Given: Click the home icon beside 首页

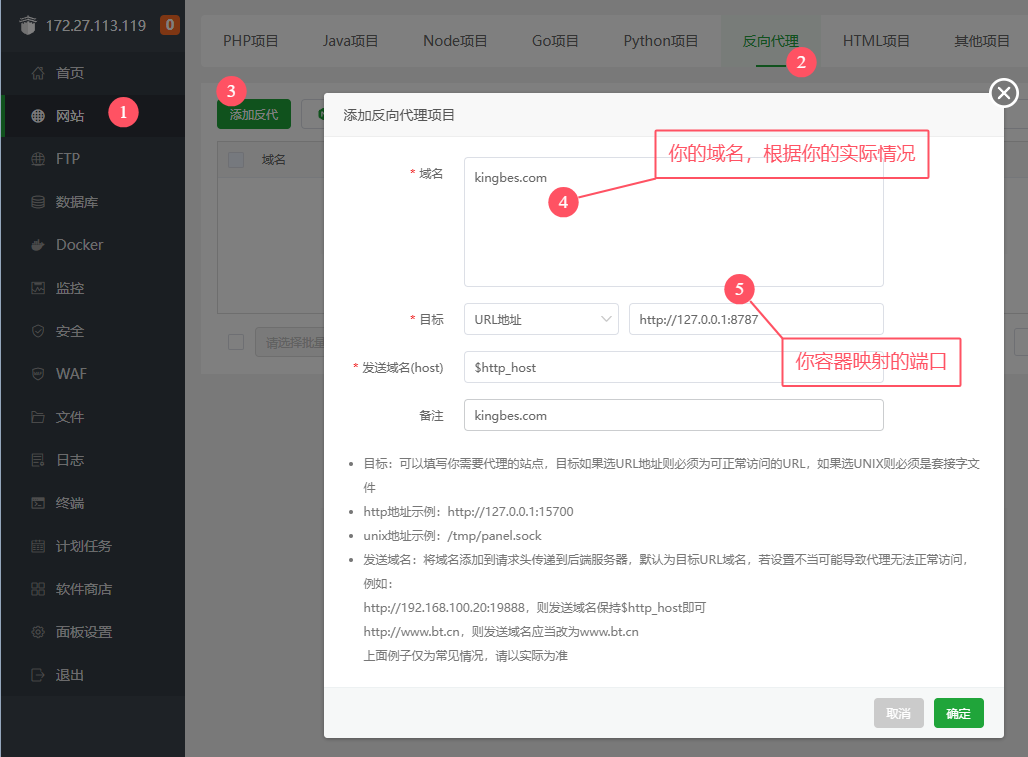Looking at the screenshot, I should point(38,73).
